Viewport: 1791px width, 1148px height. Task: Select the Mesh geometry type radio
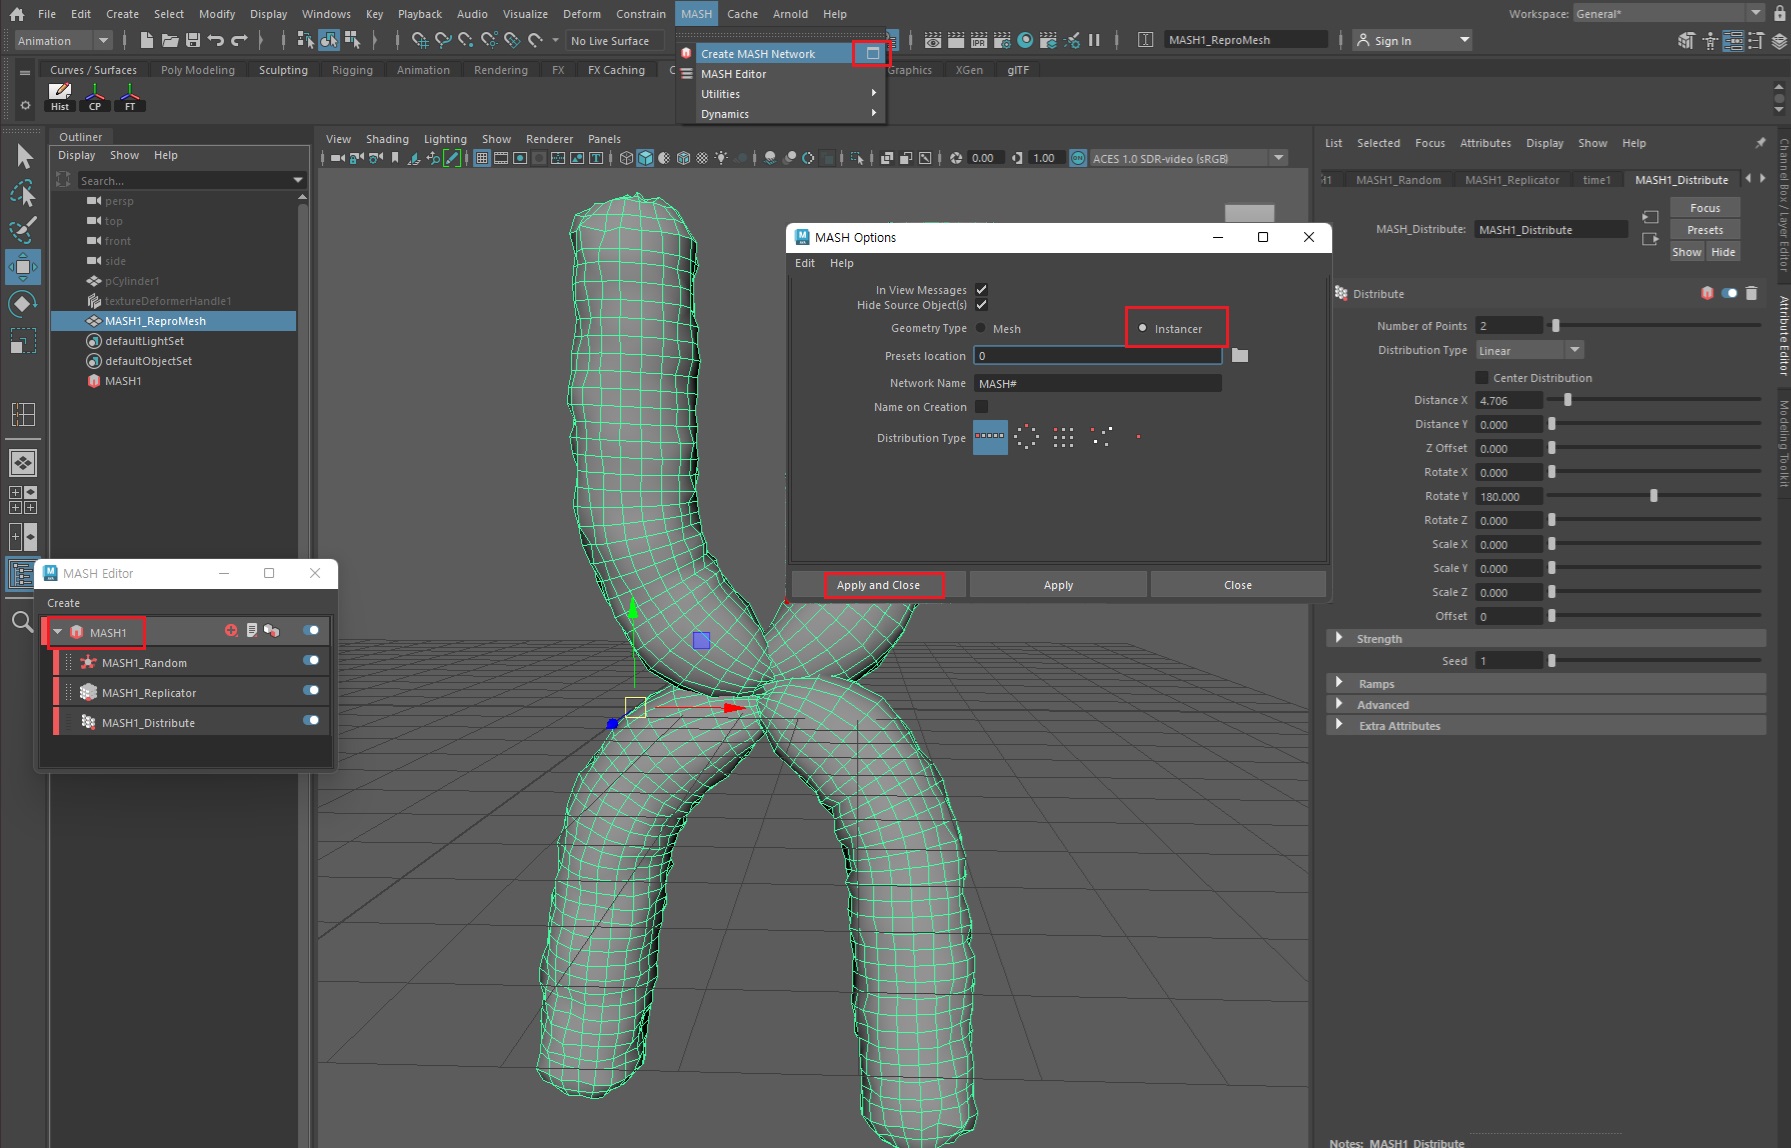click(981, 328)
